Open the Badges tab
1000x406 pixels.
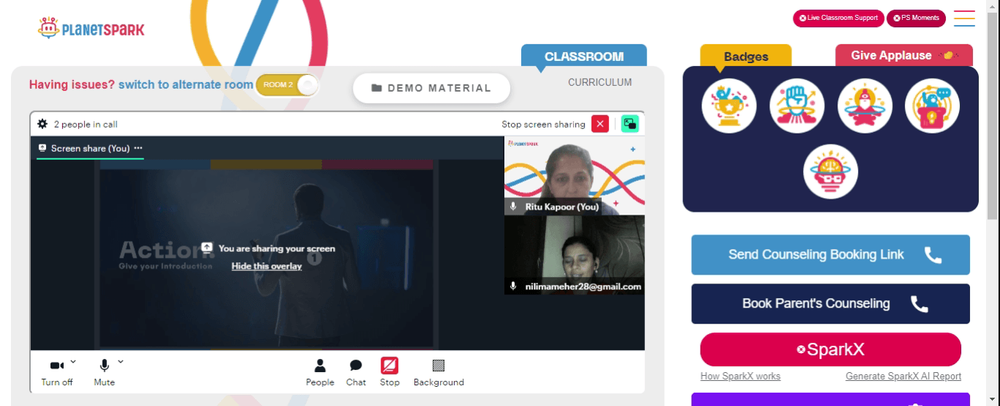[746, 56]
